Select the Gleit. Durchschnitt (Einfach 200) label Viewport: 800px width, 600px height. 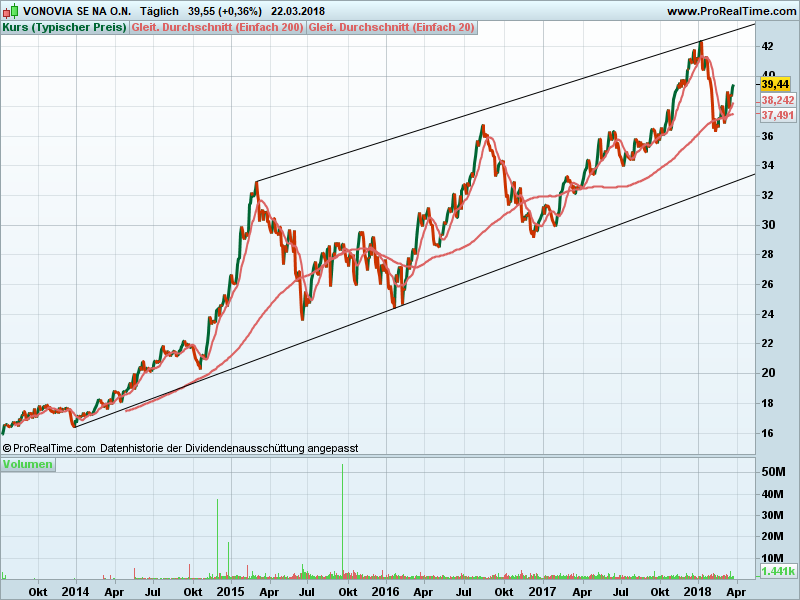(x=218, y=27)
